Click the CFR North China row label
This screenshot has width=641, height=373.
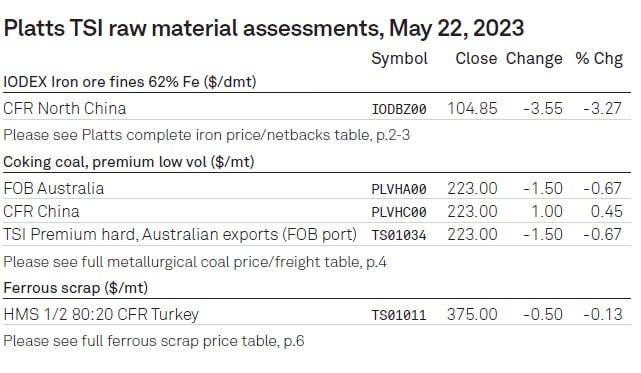[x=65, y=108]
